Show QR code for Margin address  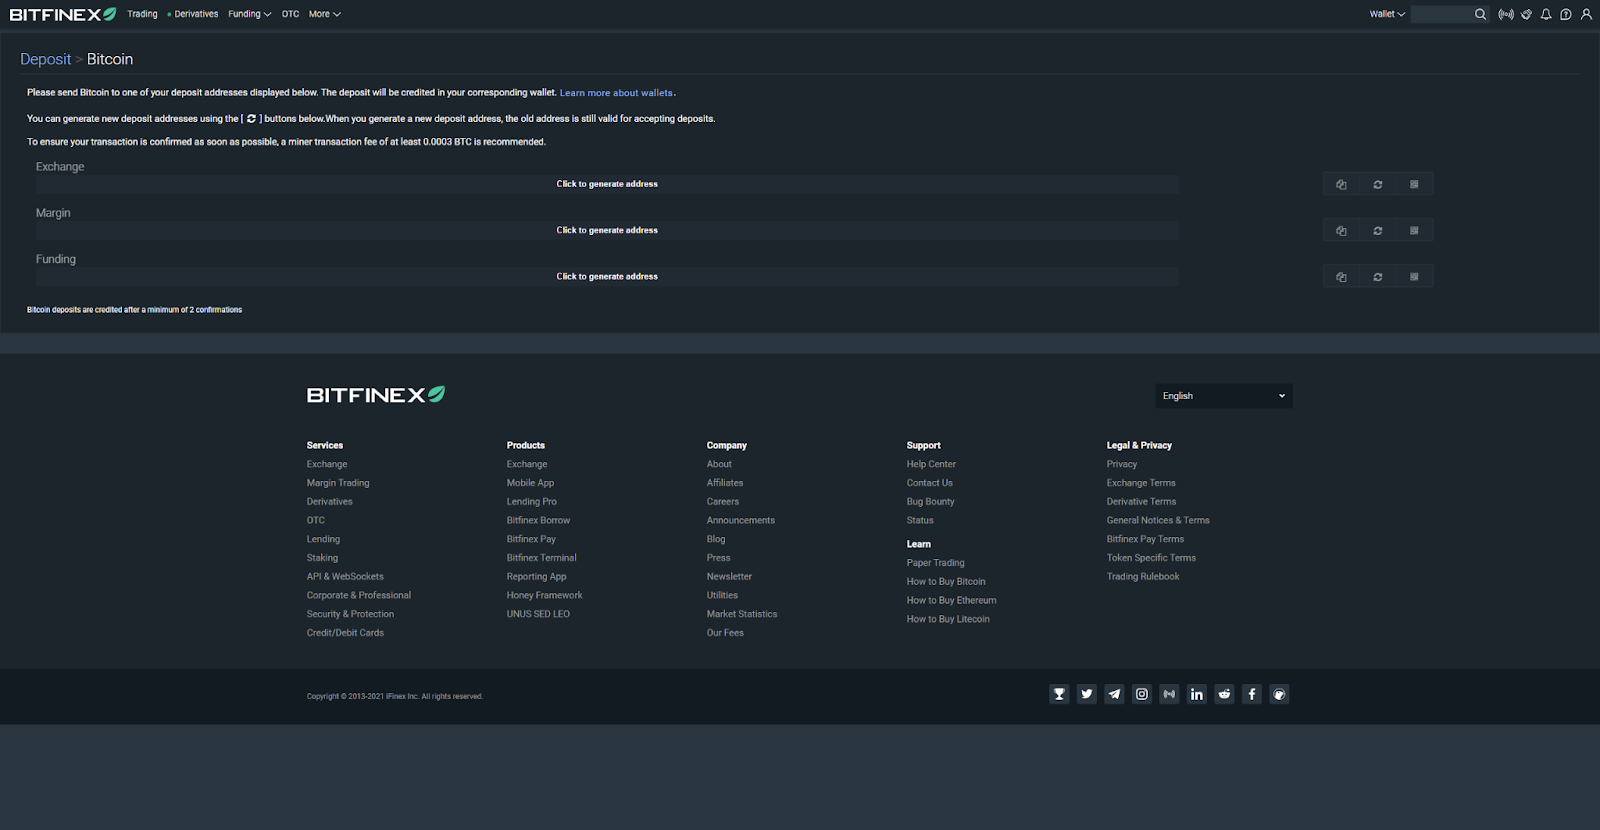tap(1414, 230)
